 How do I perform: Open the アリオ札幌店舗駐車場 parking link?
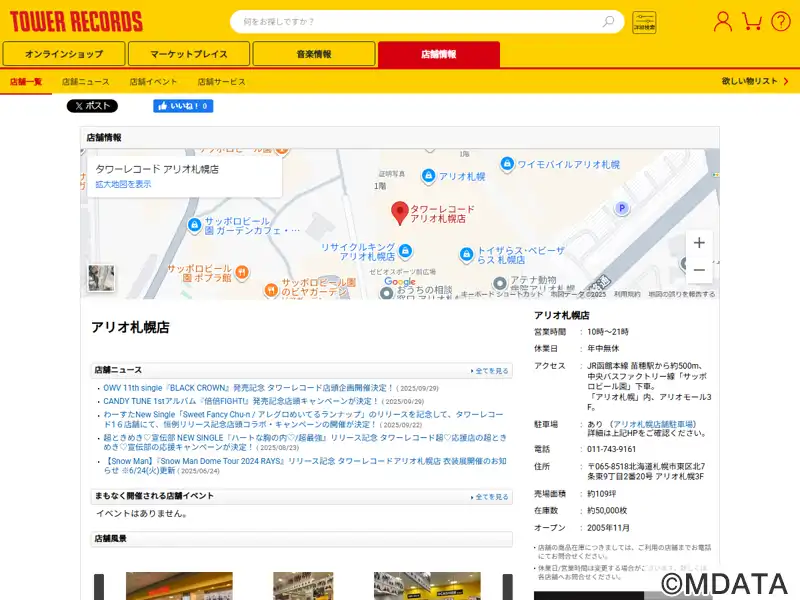(654, 424)
